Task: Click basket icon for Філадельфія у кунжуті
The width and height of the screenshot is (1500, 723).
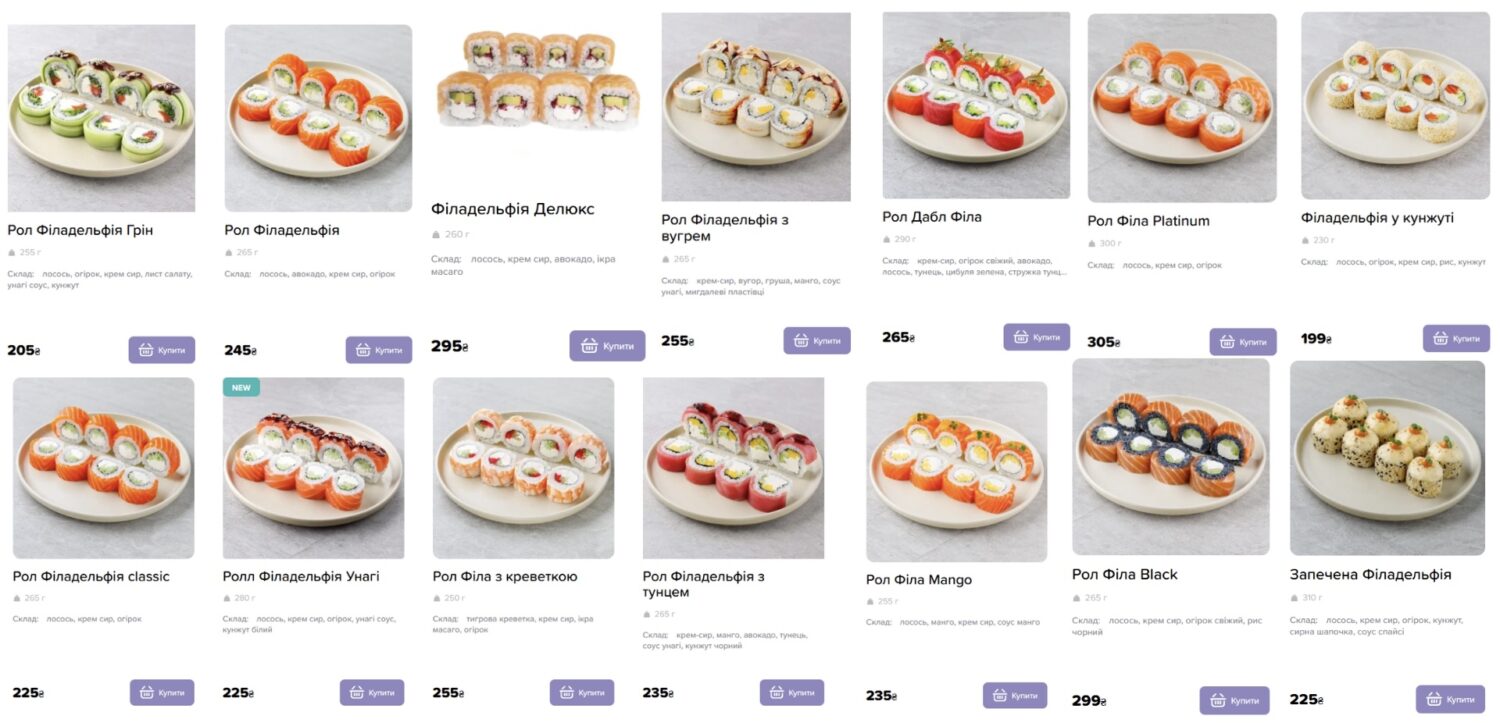Action: 1441,338
